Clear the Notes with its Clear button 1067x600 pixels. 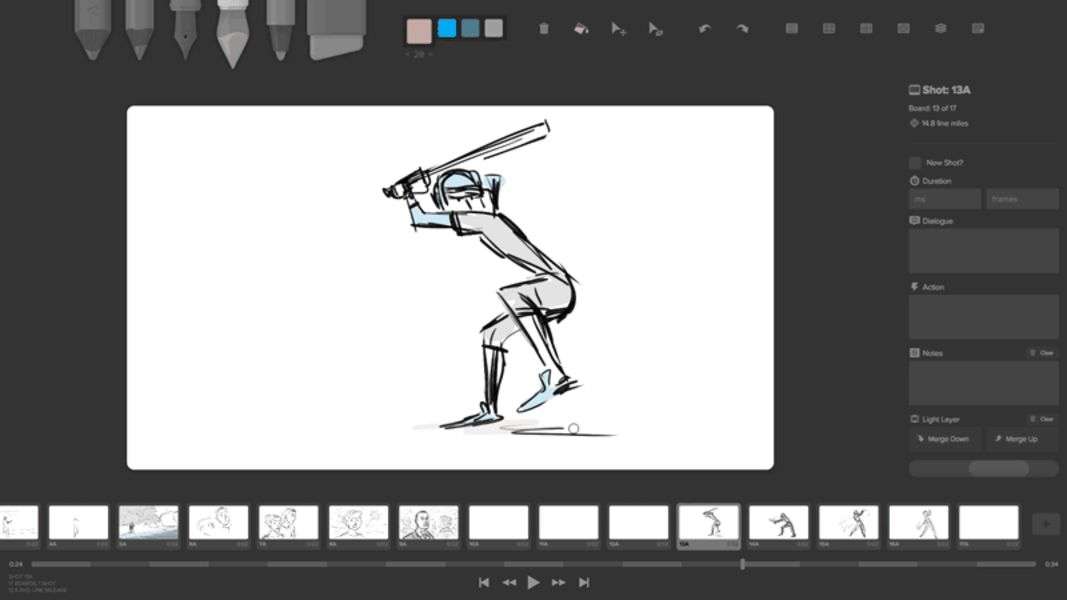coord(1042,353)
